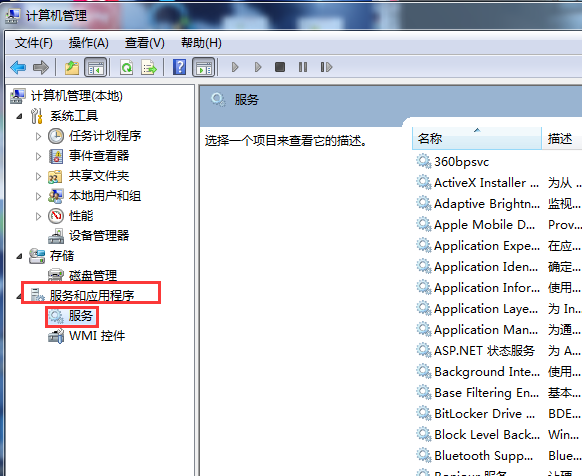Toggle the show/hide action pane button
This screenshot has height=476, width=582.
(x=204, y=67)
